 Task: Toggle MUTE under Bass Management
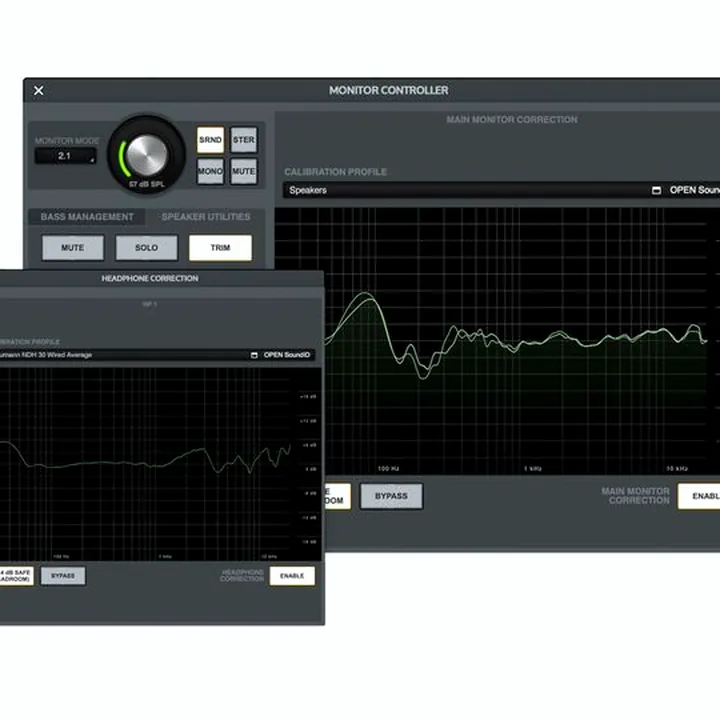(73, 248)
